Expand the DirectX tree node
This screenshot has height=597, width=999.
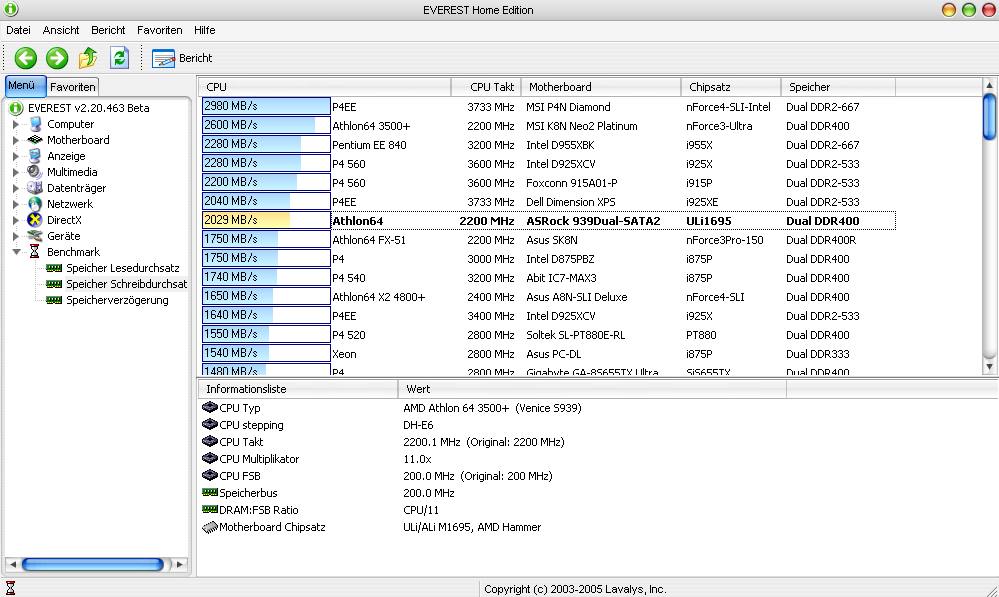point(16,220)
